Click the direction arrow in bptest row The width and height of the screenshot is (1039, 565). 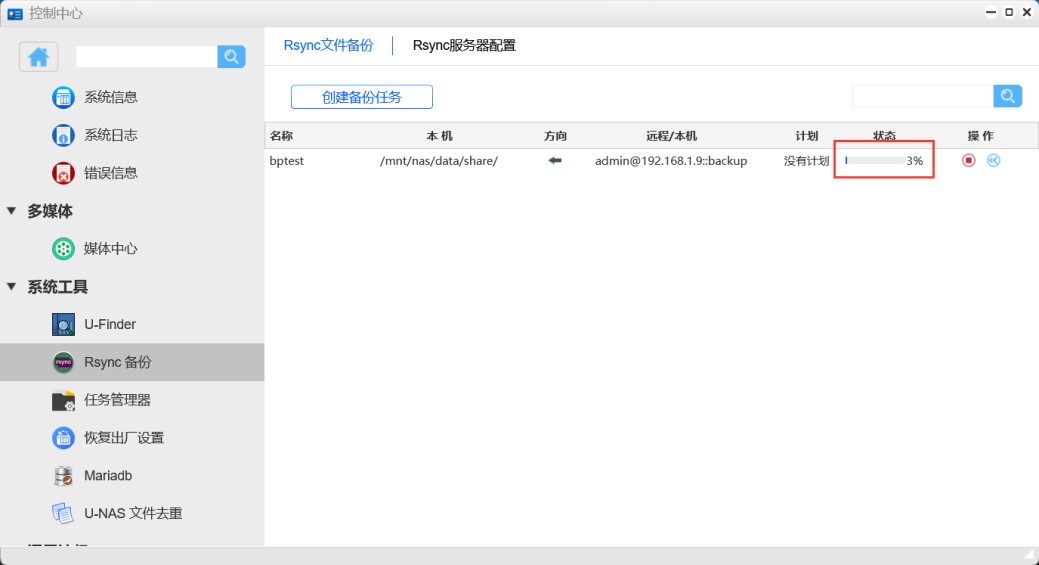click(555, 160)
